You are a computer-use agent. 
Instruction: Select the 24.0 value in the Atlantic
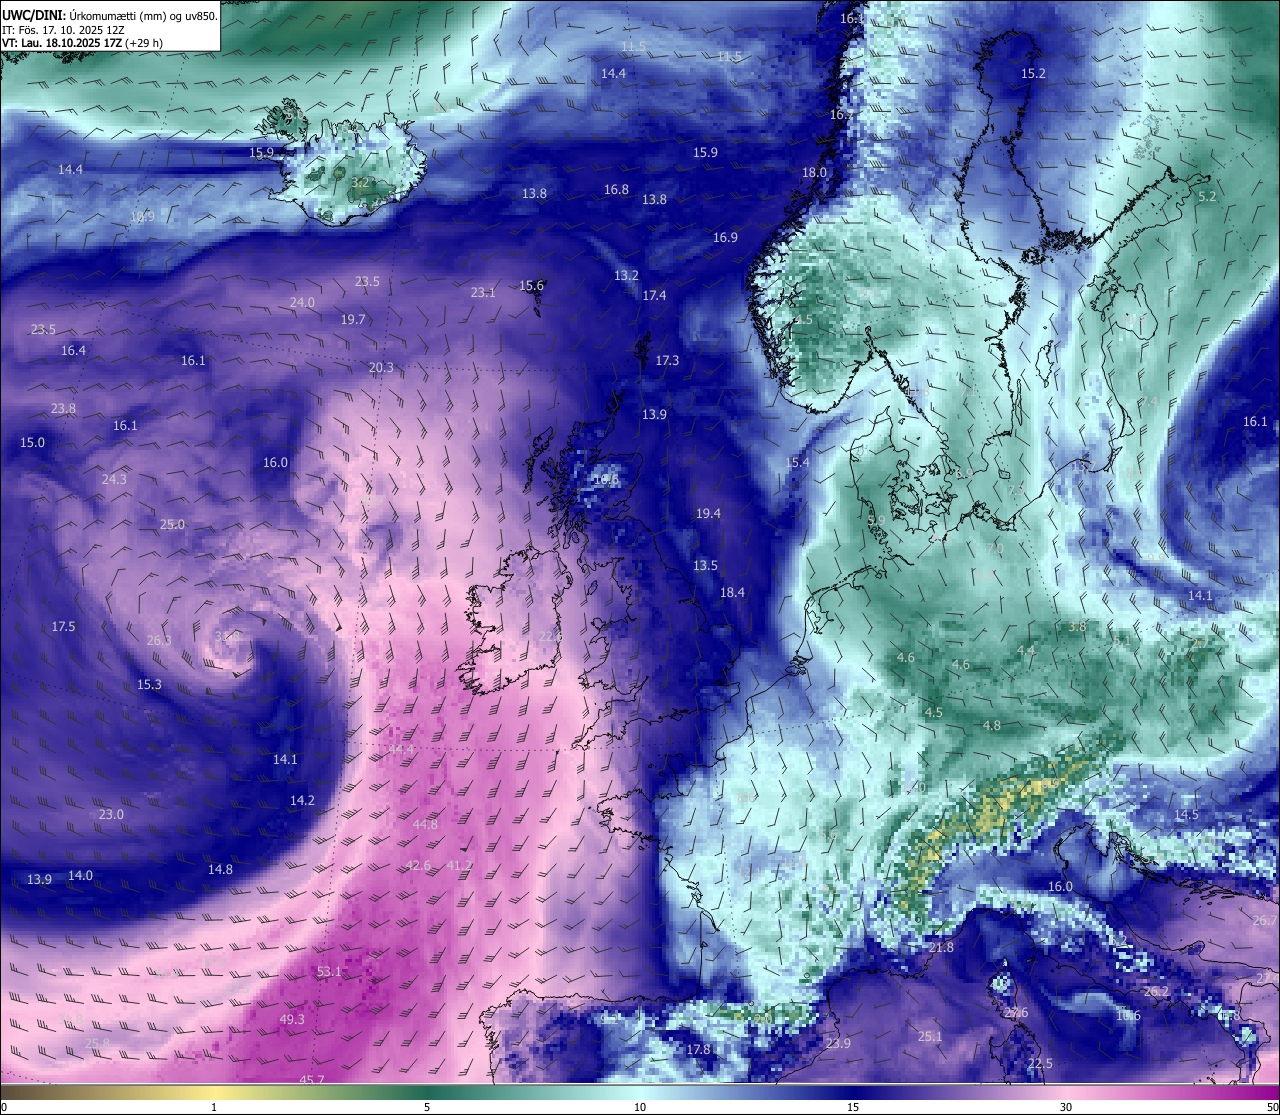302,302
